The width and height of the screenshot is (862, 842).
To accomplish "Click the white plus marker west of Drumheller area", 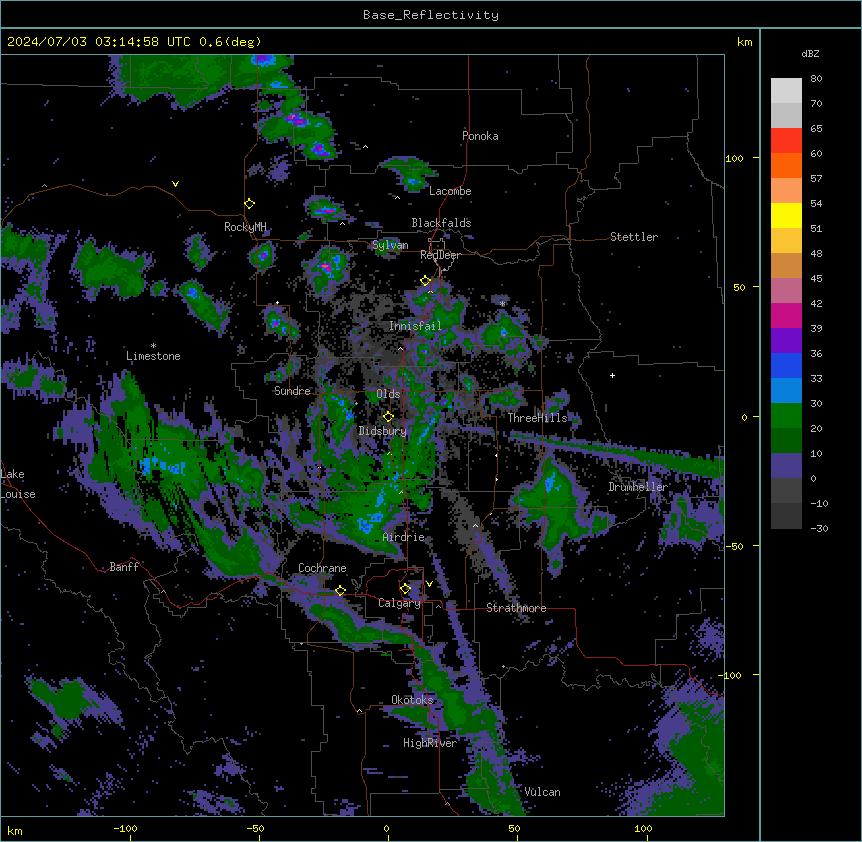I will click(612, 375).
